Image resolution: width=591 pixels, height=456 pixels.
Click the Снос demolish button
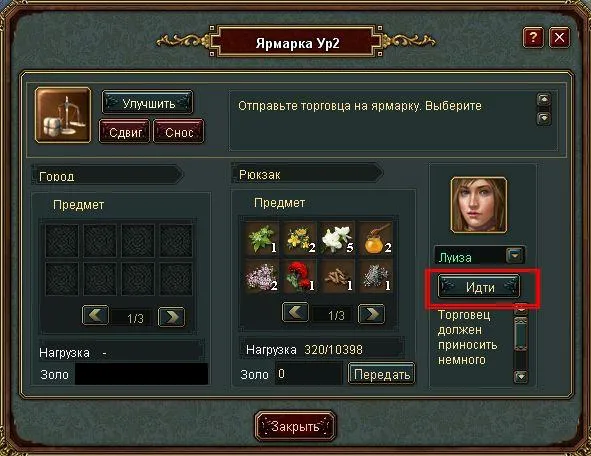179,132
